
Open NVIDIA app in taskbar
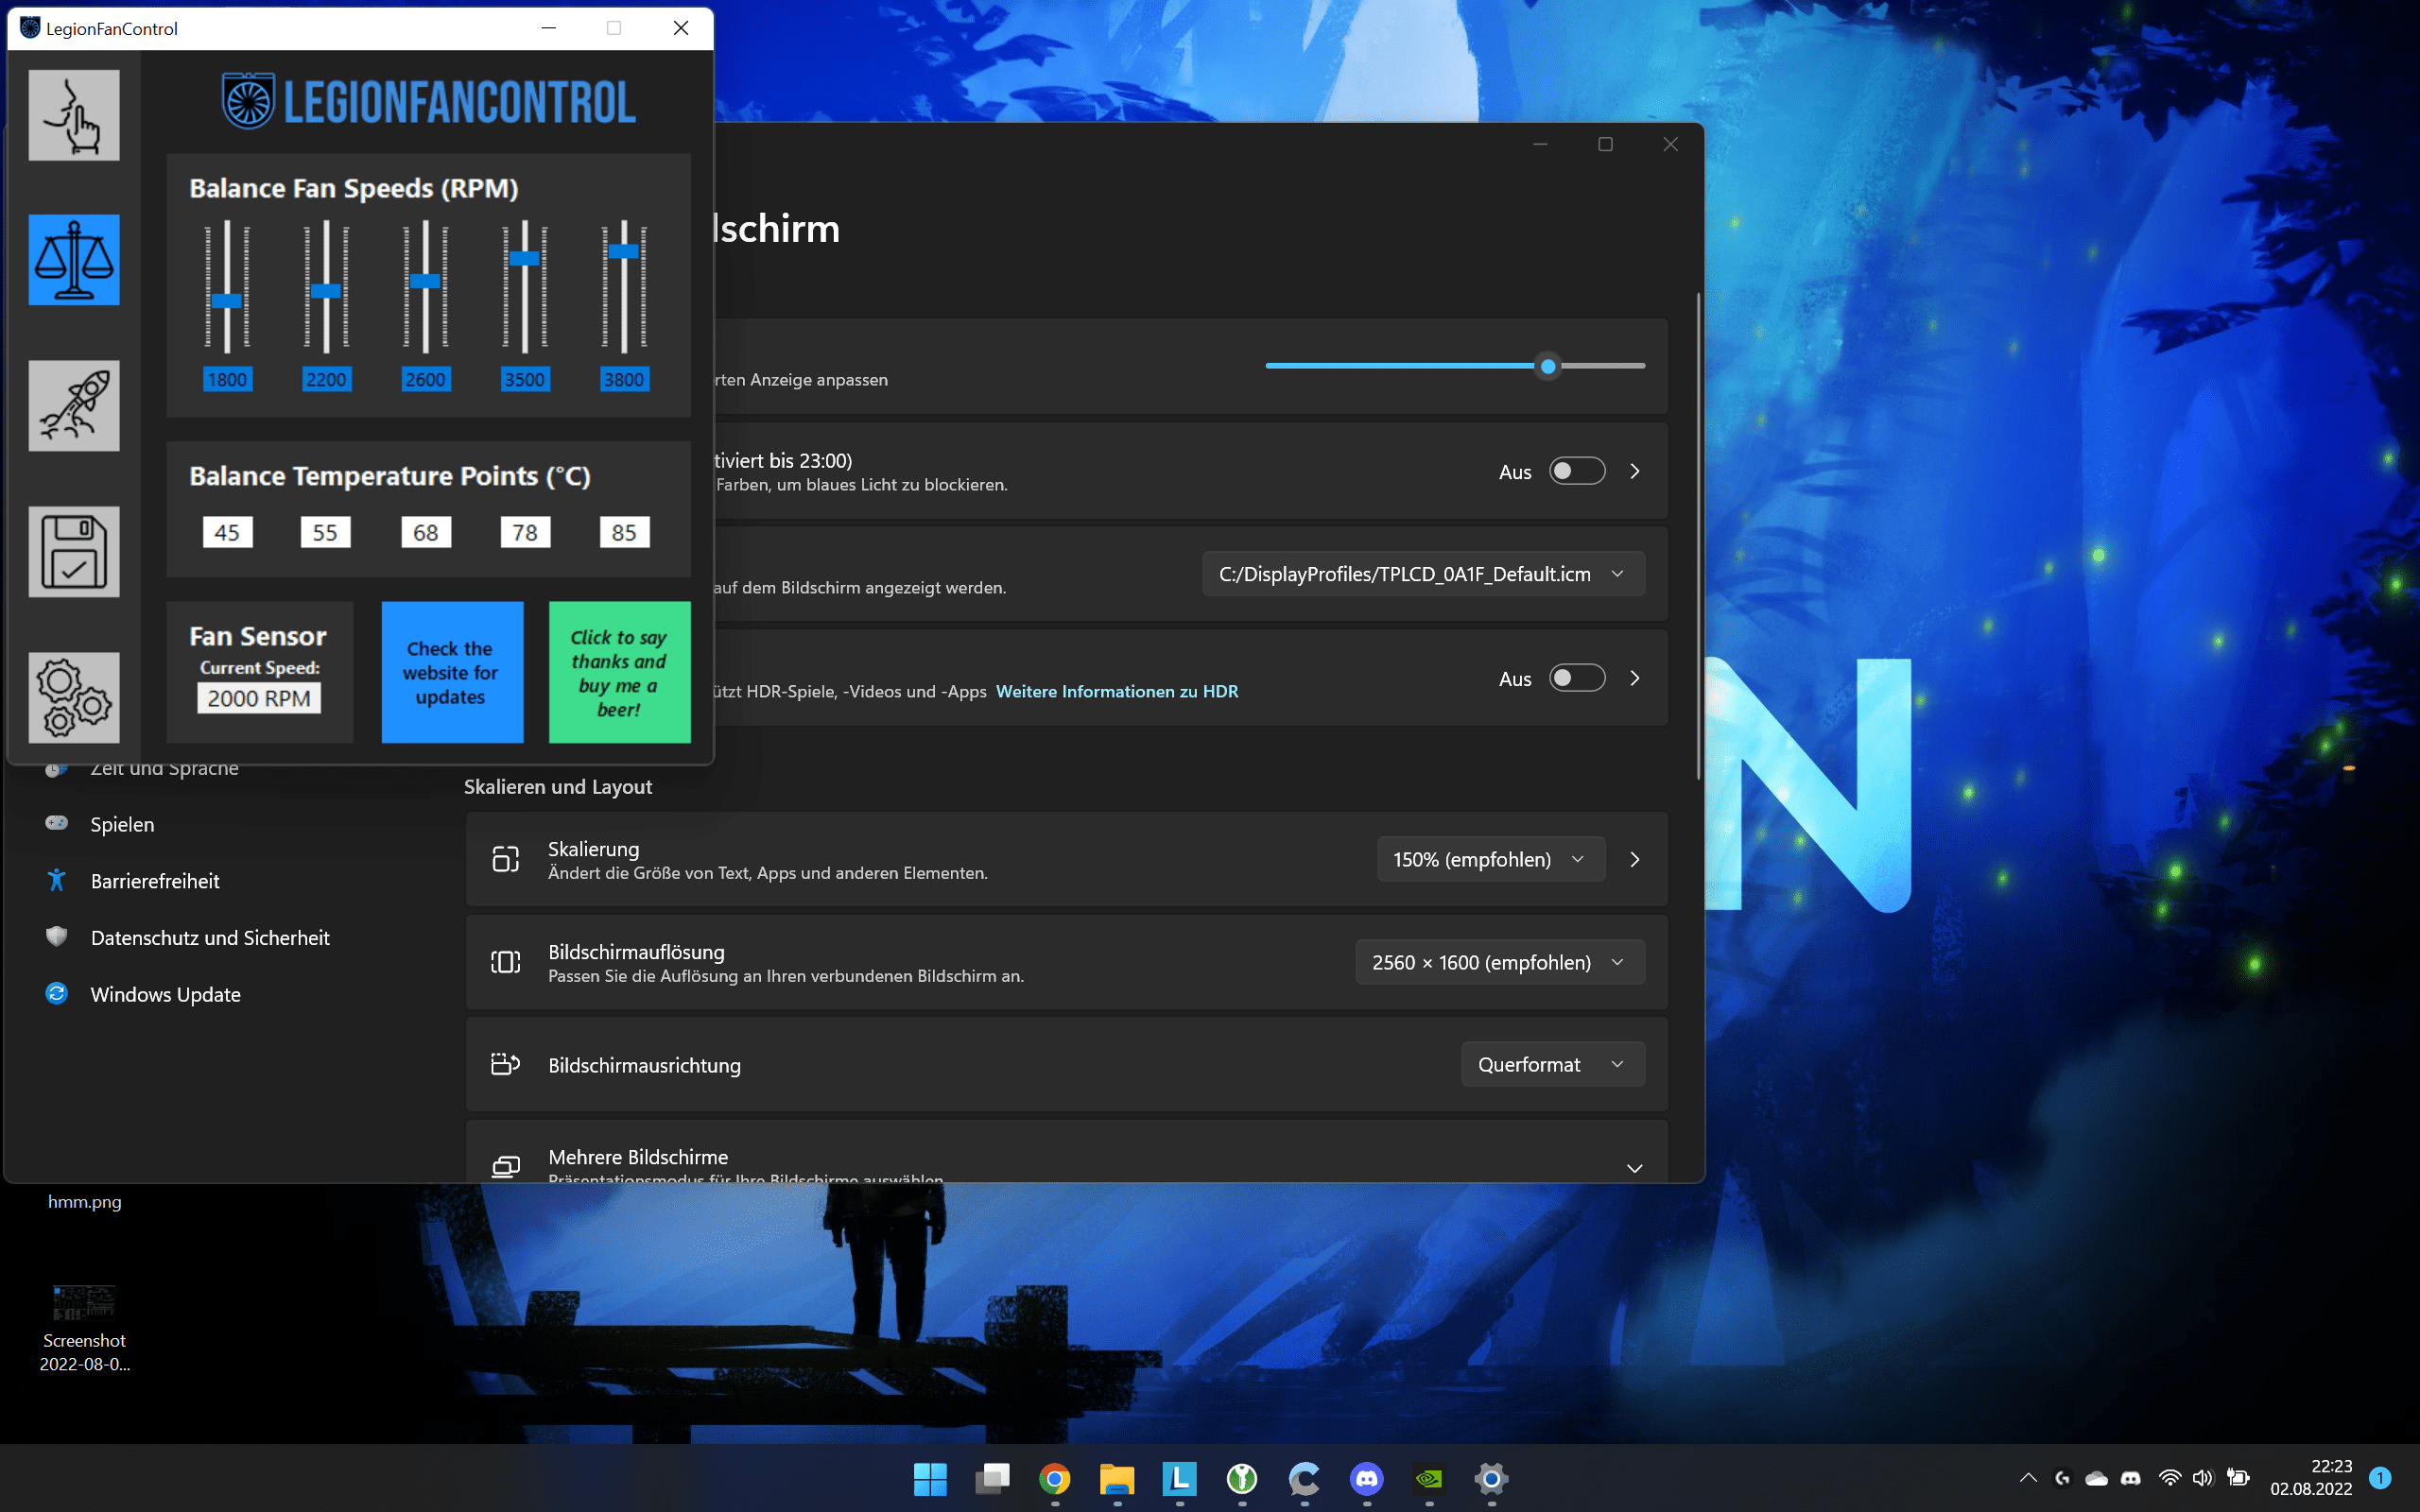click(x=1429, y=1478)
